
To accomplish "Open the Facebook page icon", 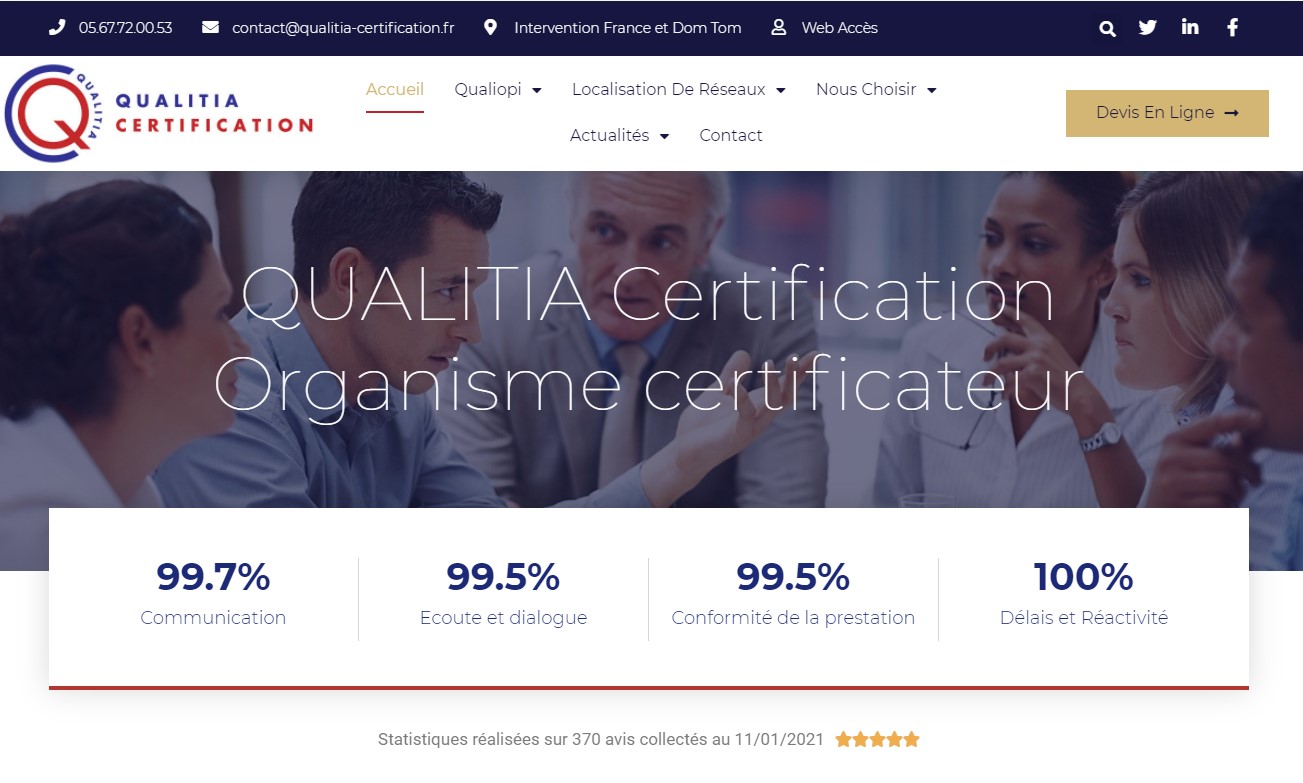I will [1231, 27].
